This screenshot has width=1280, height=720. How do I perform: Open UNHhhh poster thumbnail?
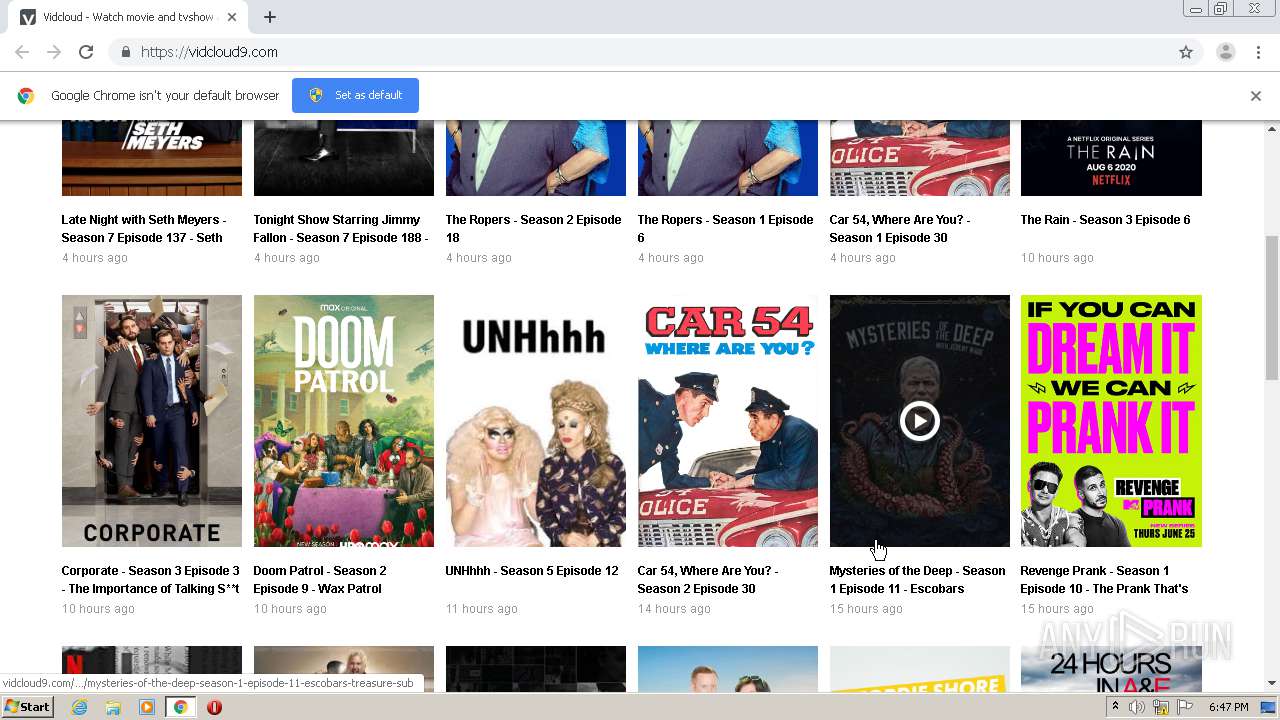pos(536,421)
